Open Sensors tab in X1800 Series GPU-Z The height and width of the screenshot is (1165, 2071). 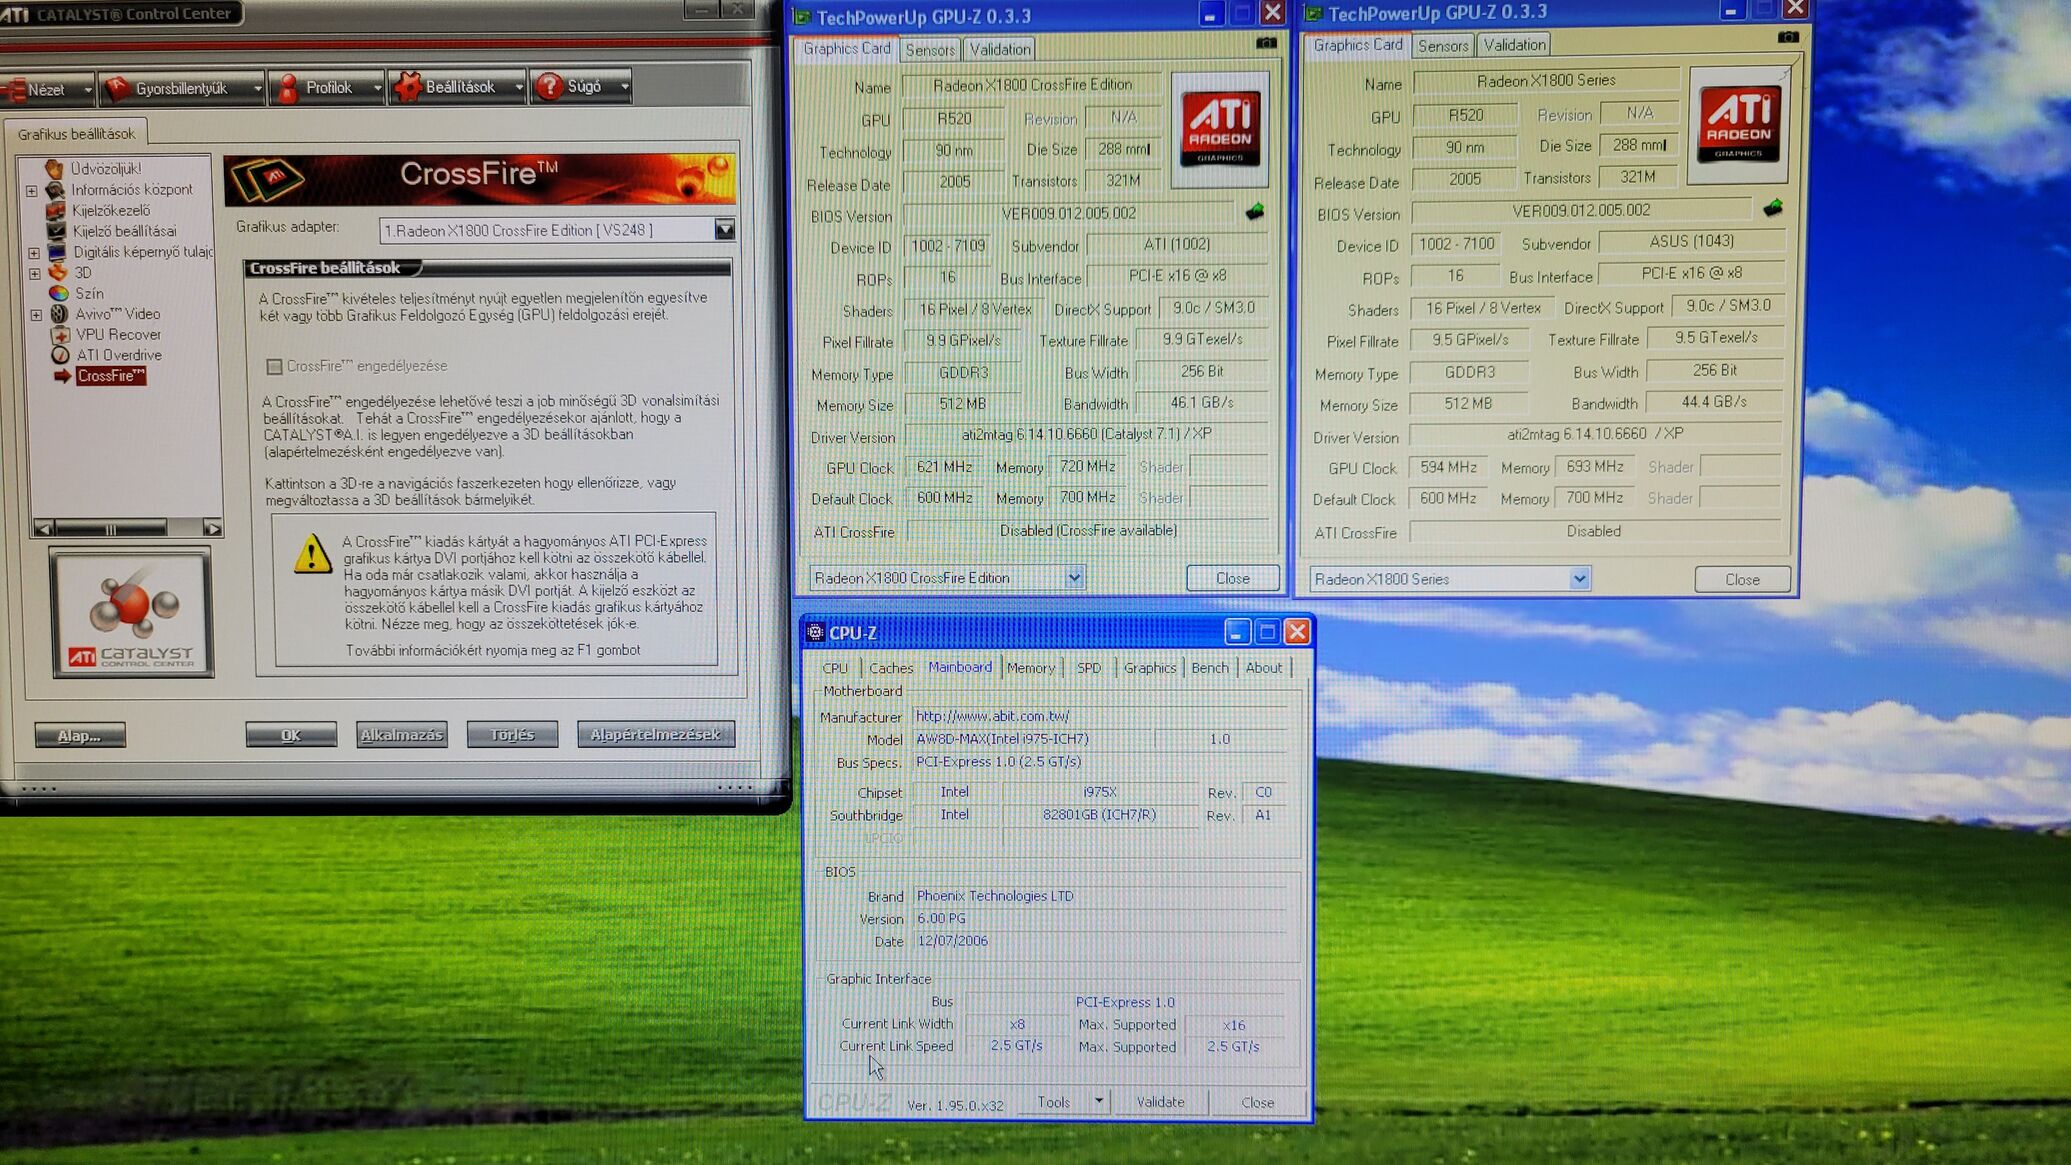click(1442, 46)
